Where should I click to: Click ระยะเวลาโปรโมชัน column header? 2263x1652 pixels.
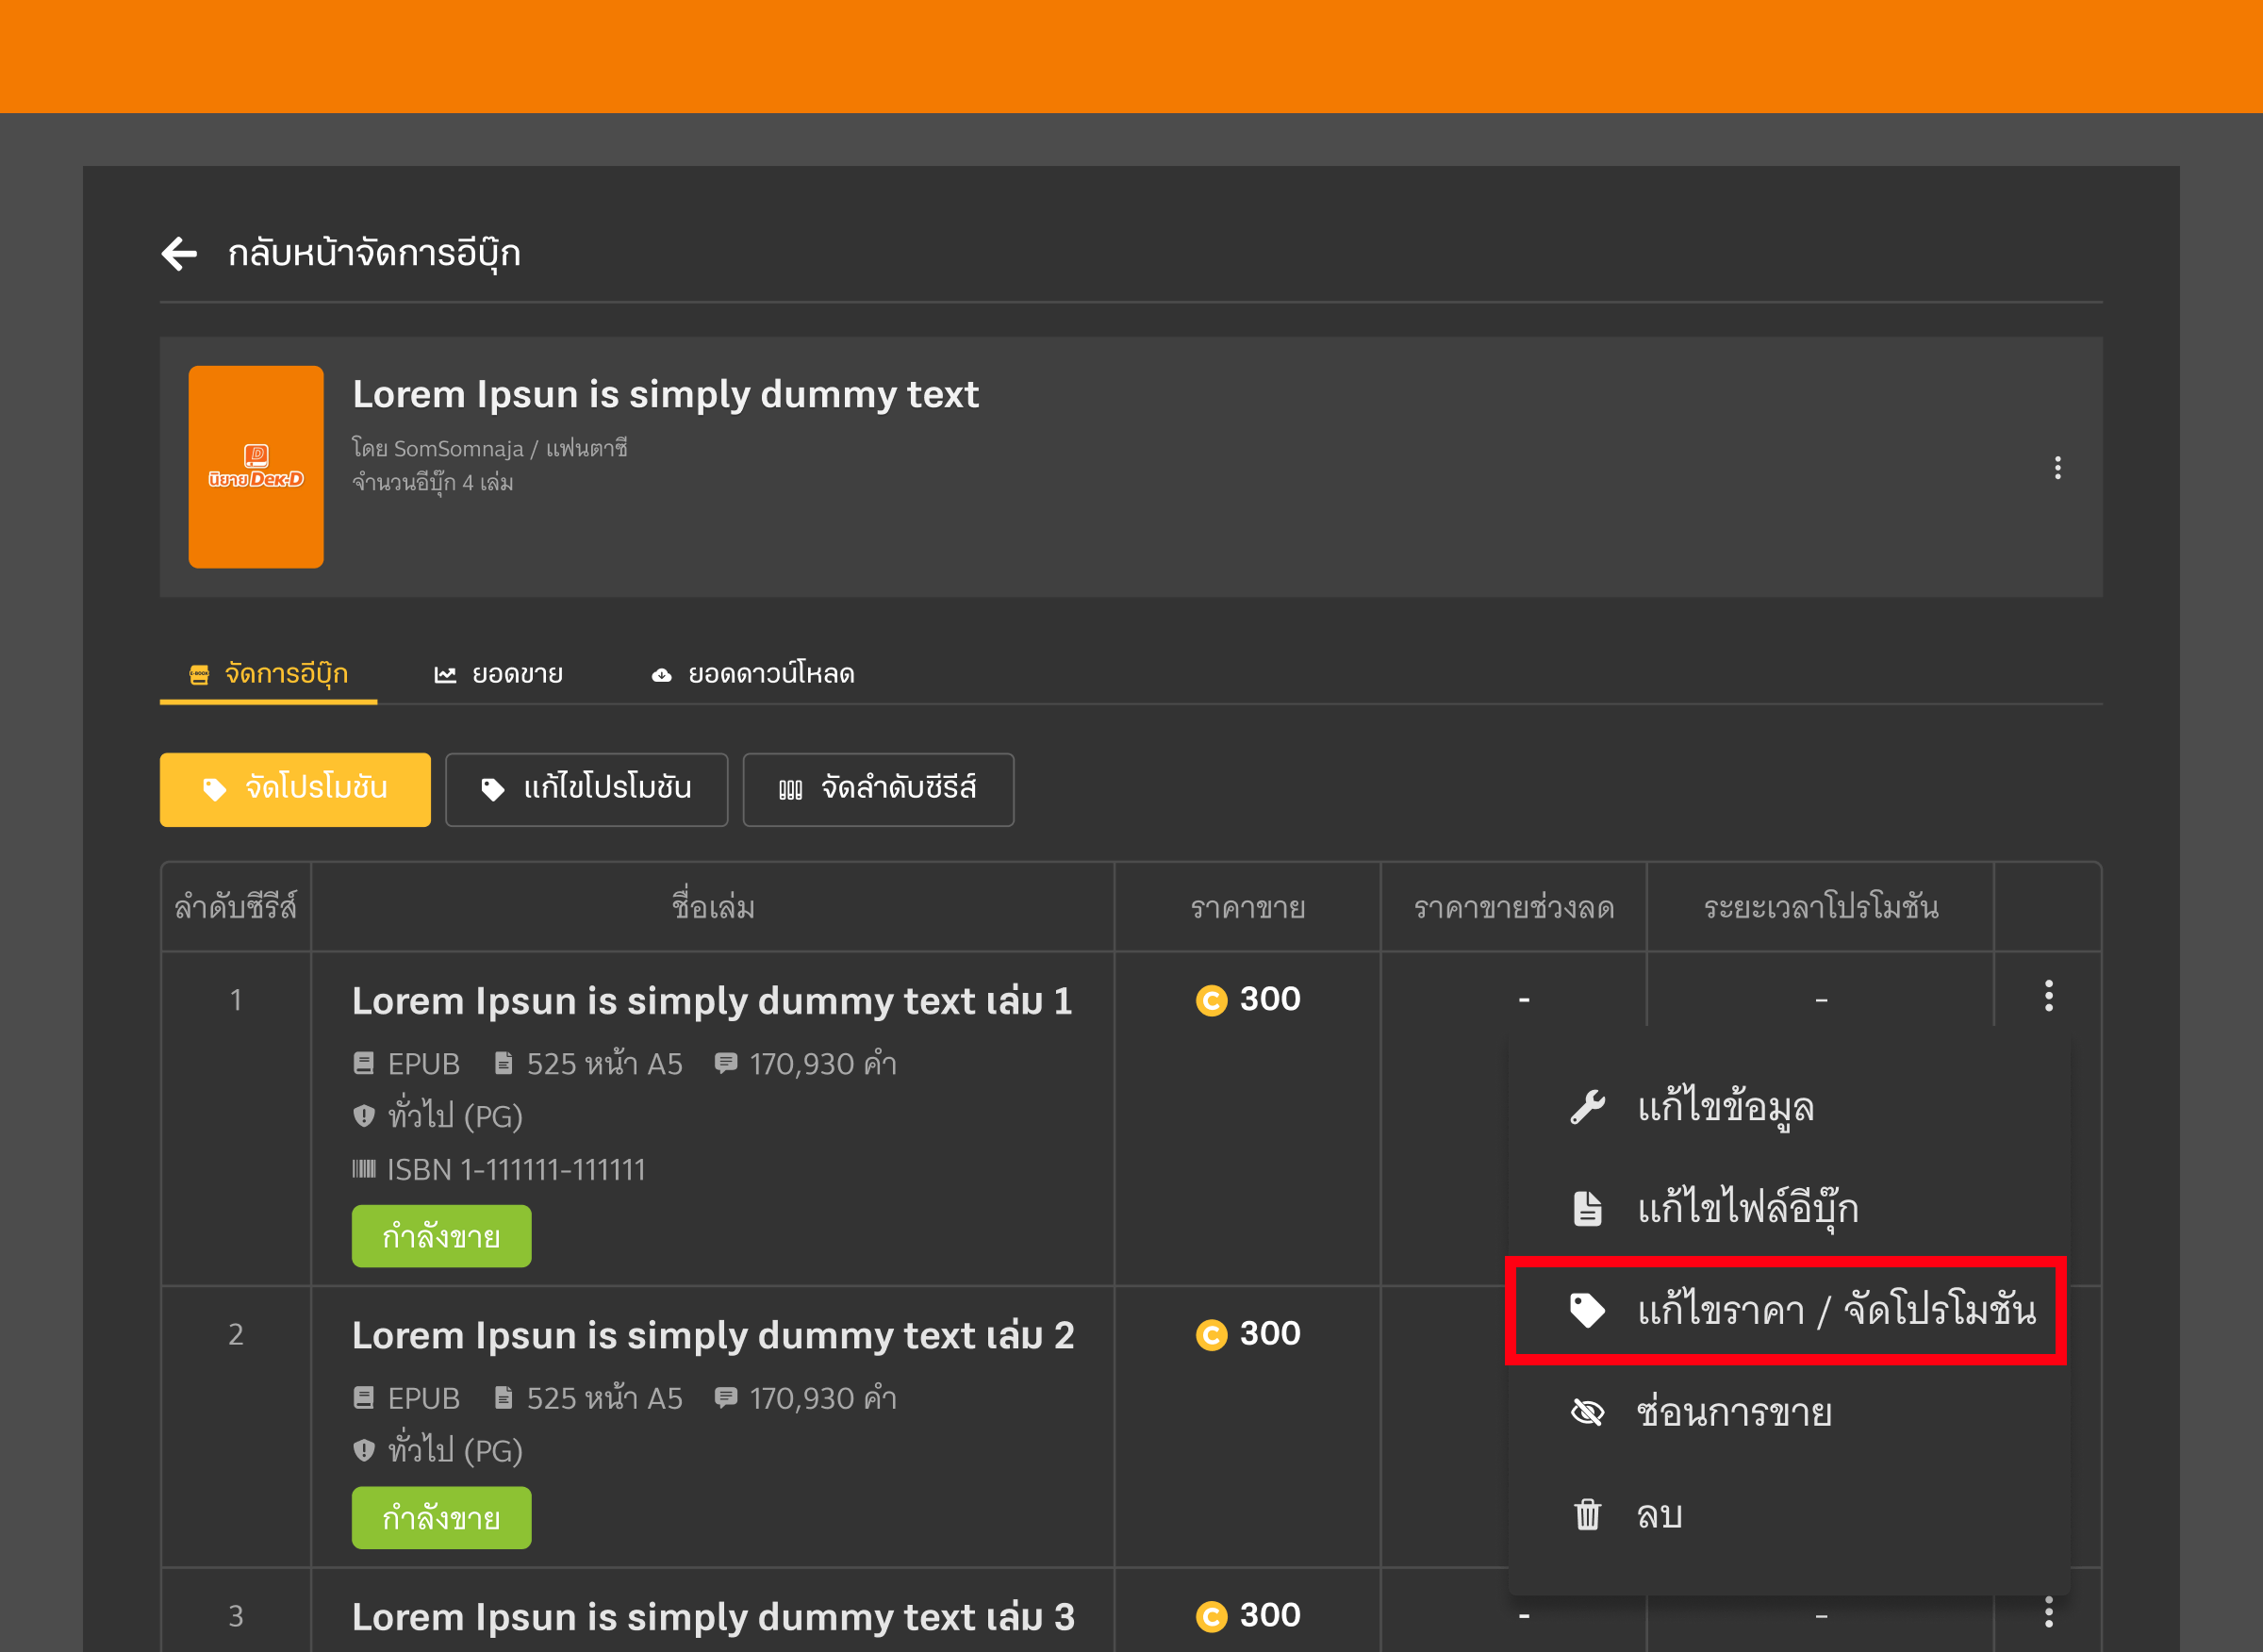tap(1820, 907)
